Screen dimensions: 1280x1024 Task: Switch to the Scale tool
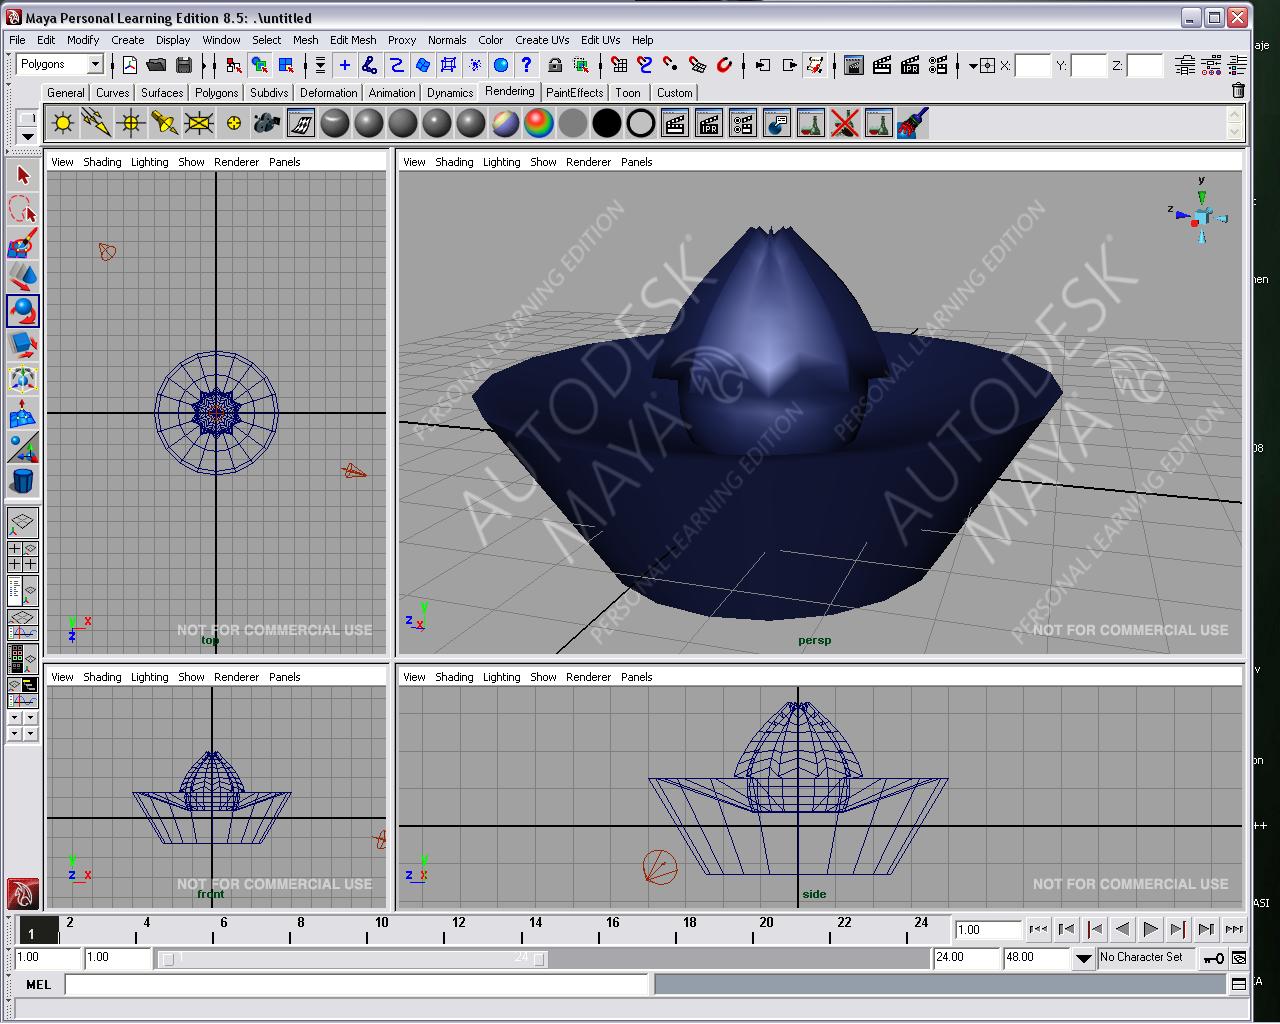point(23,346)
